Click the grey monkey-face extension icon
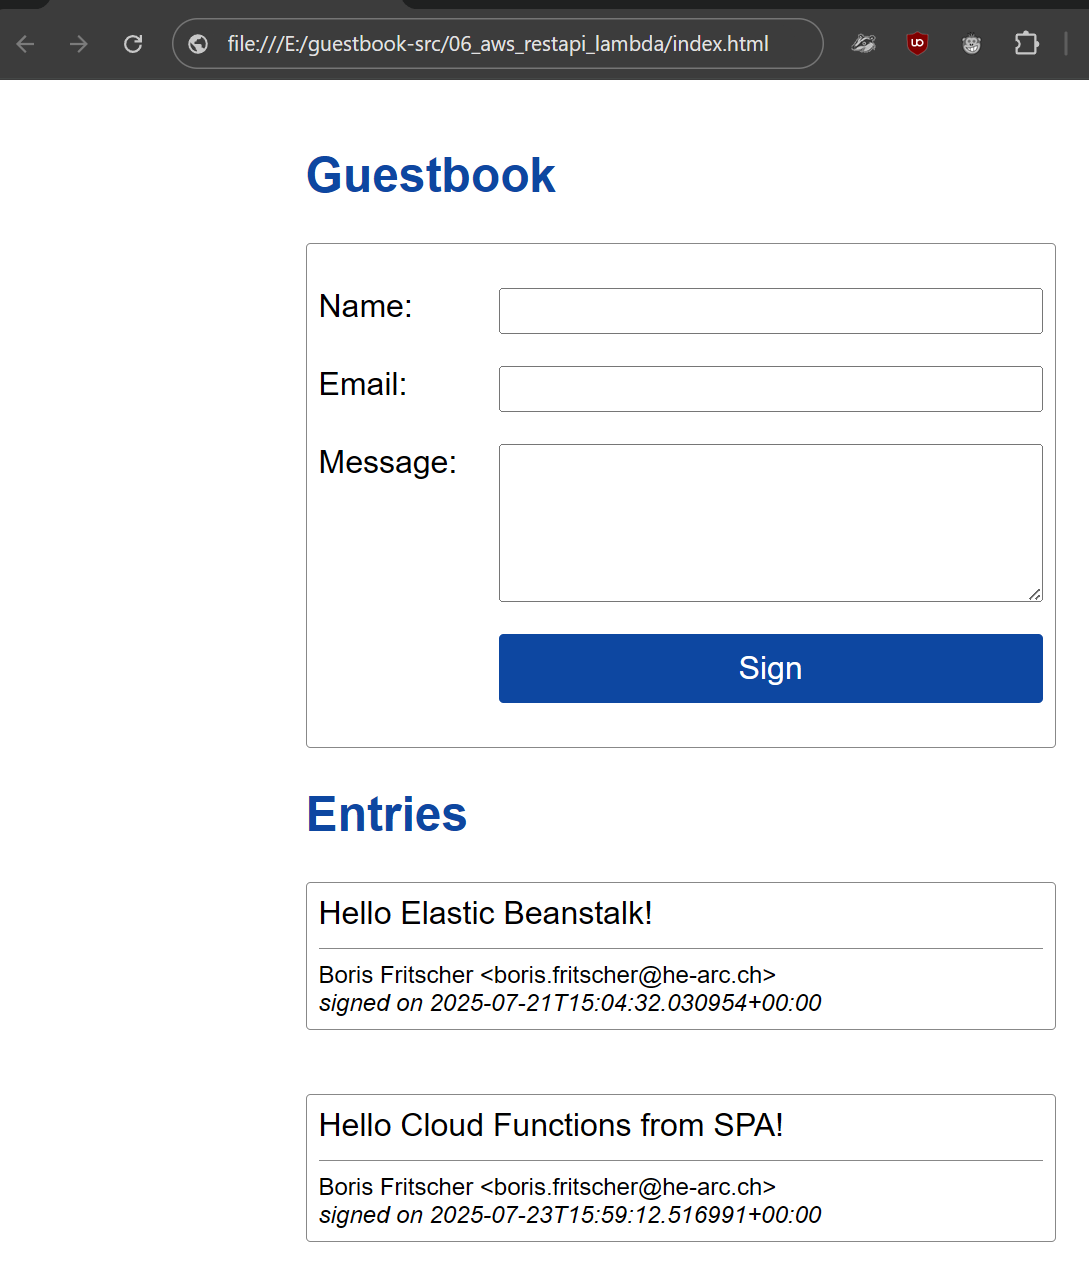The image size is (1089, 1272). coord(971,43)
